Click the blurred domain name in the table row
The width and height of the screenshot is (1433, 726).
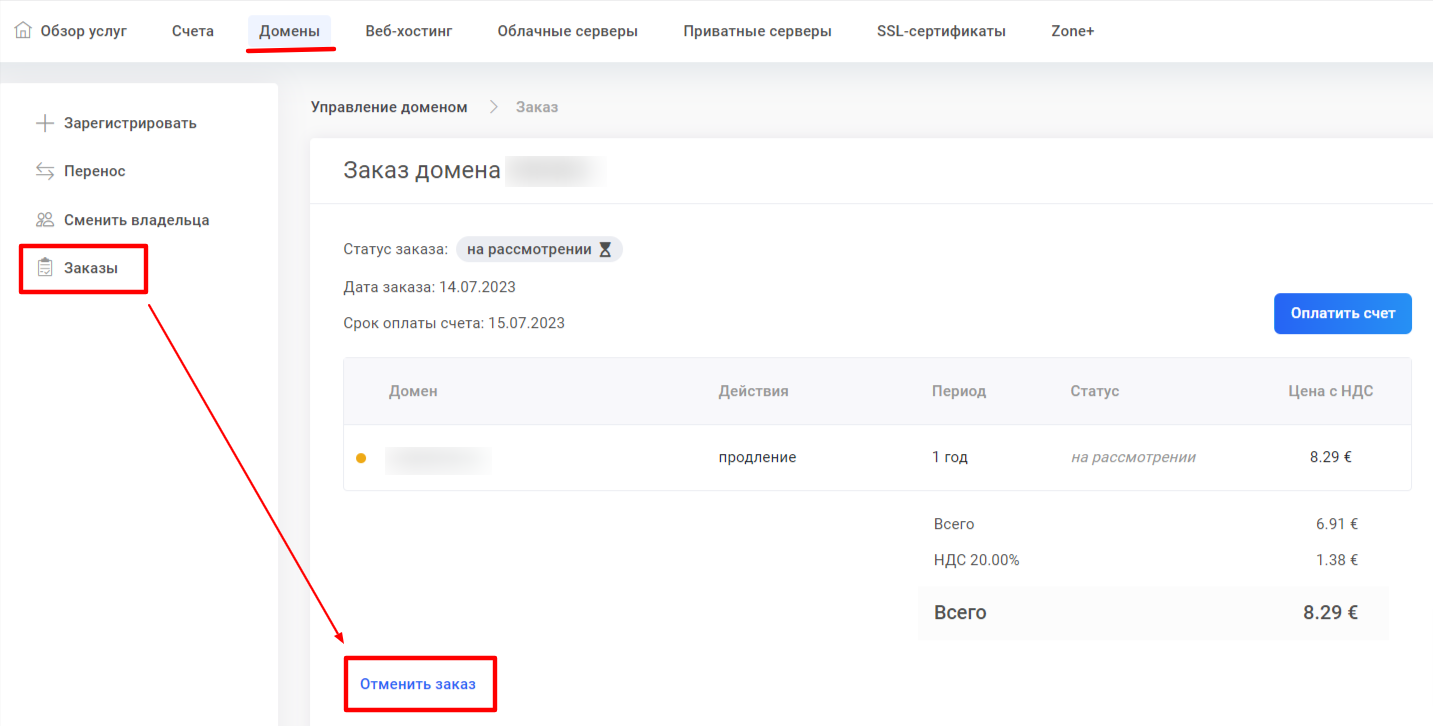pyautogui.click(x=438, y=458)
